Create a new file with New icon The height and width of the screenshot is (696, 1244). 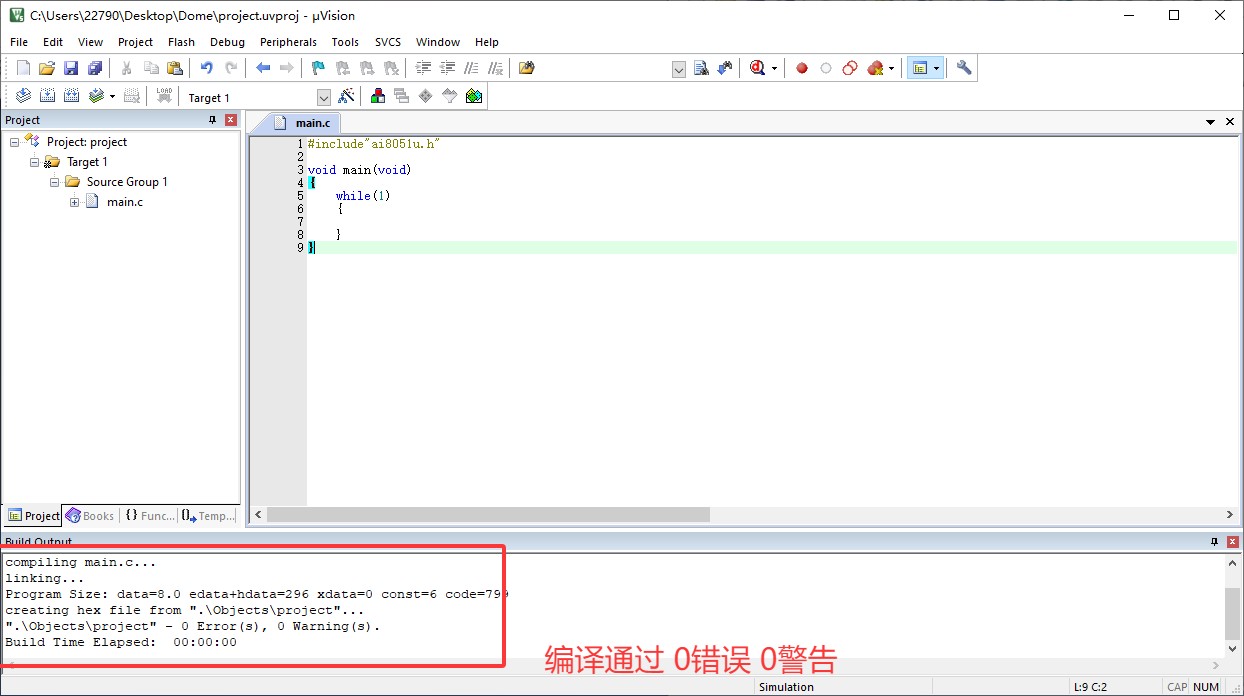(23, 68)
